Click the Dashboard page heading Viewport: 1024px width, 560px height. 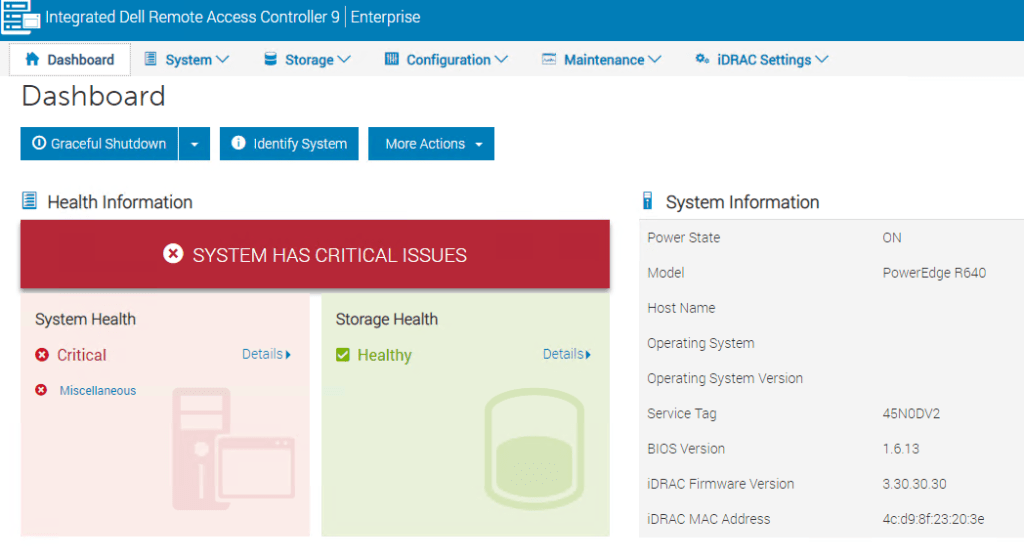click(93, 97)
